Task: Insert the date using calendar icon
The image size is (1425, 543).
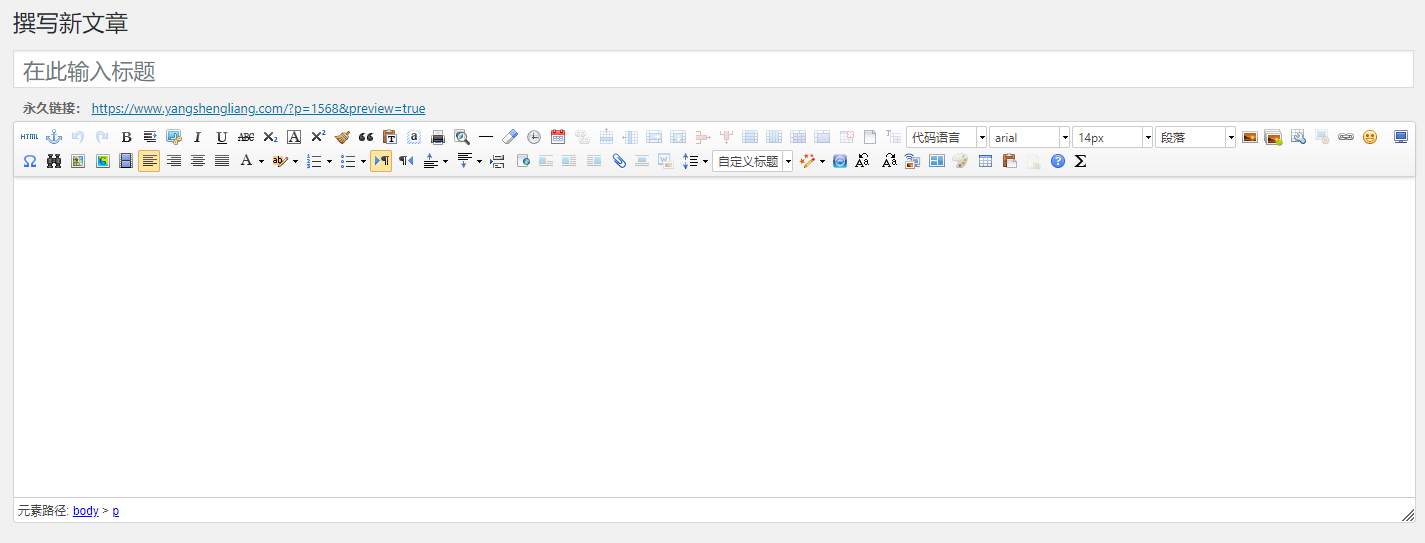Action: point(558,137)
